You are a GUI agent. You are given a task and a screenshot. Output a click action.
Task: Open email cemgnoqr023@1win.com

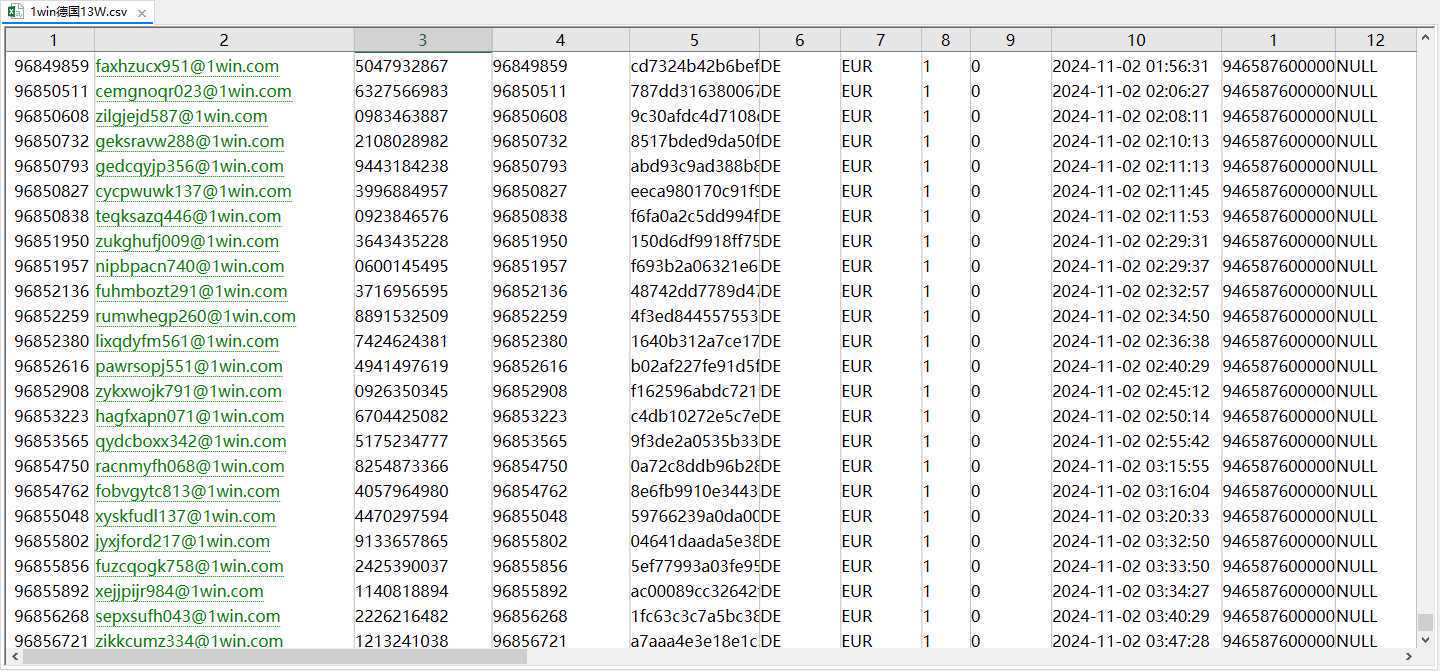coord(194,91)
